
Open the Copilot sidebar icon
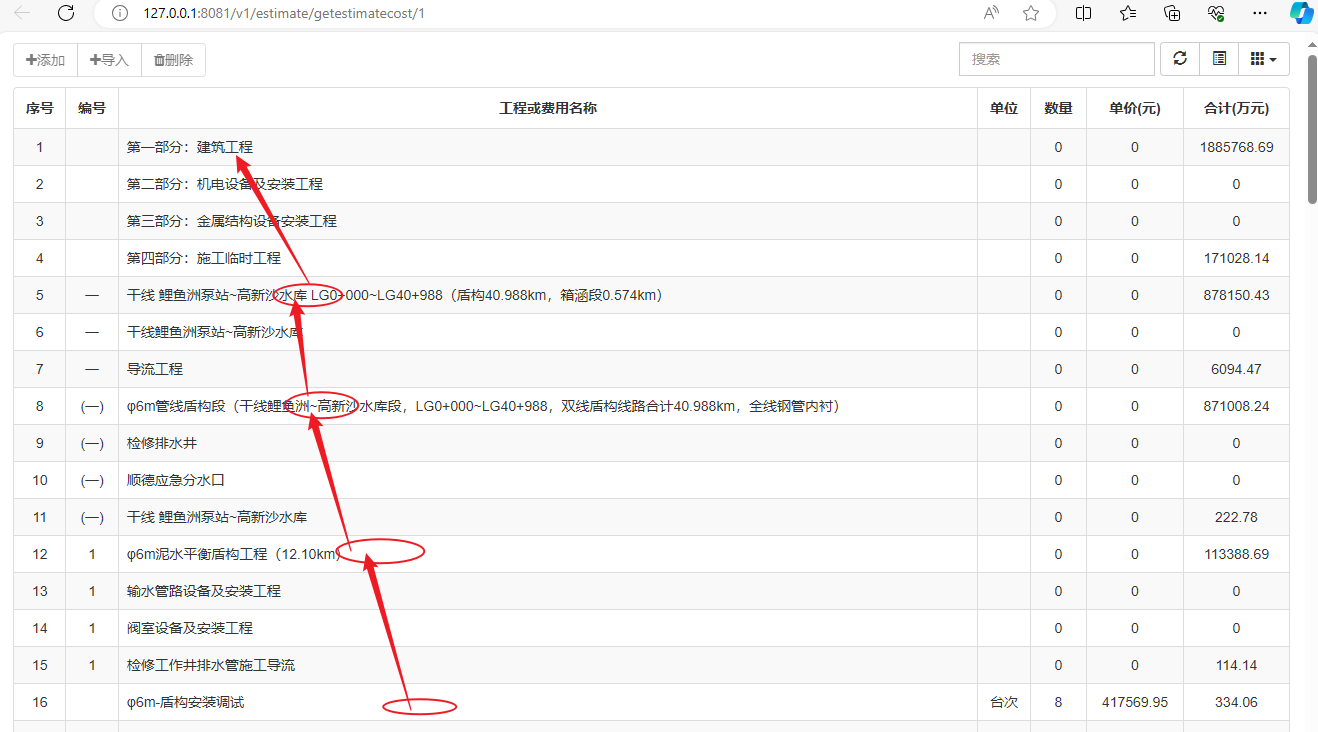1301,13
